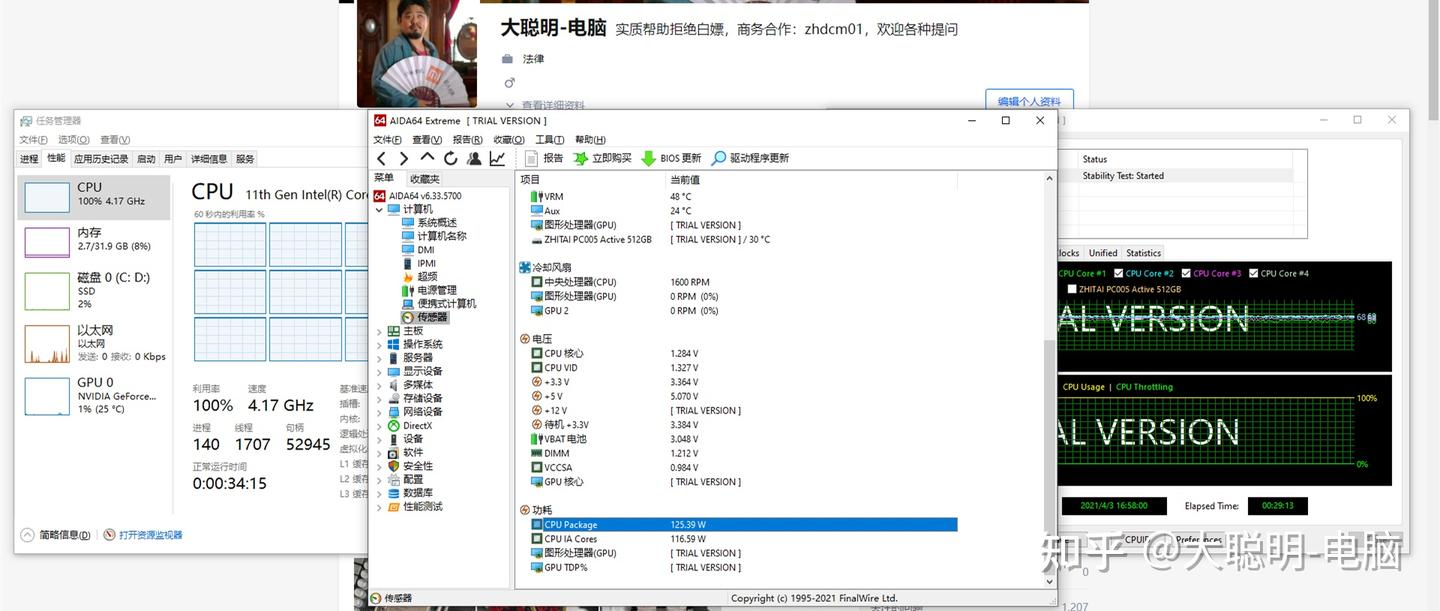Click the back navigation arrow in AIDA64
This screenshot has width=1440, height=611.
coord(382,157)
